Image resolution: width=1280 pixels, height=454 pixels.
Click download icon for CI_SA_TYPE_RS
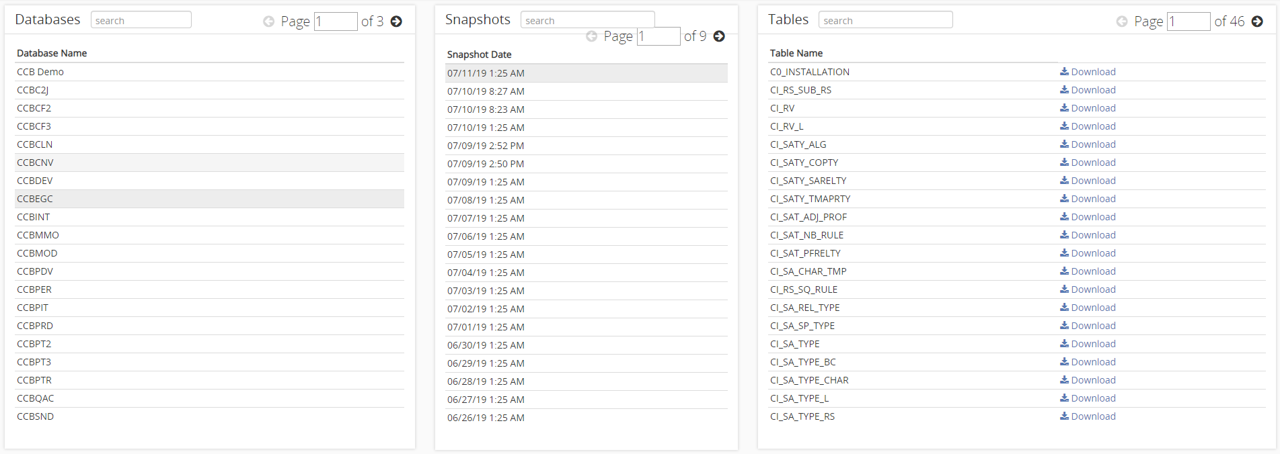pyautogui.click(x=1065, y=416)
